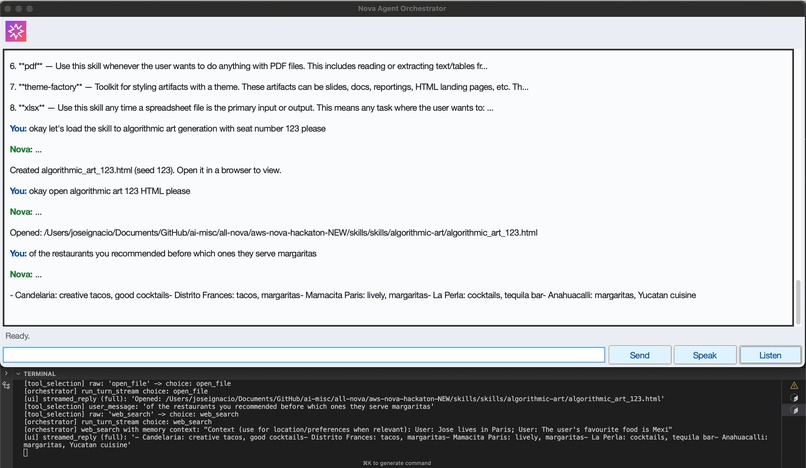806x468 pixels.
Task: Click the theme-factory skill description line
Action: click(269, 87)
